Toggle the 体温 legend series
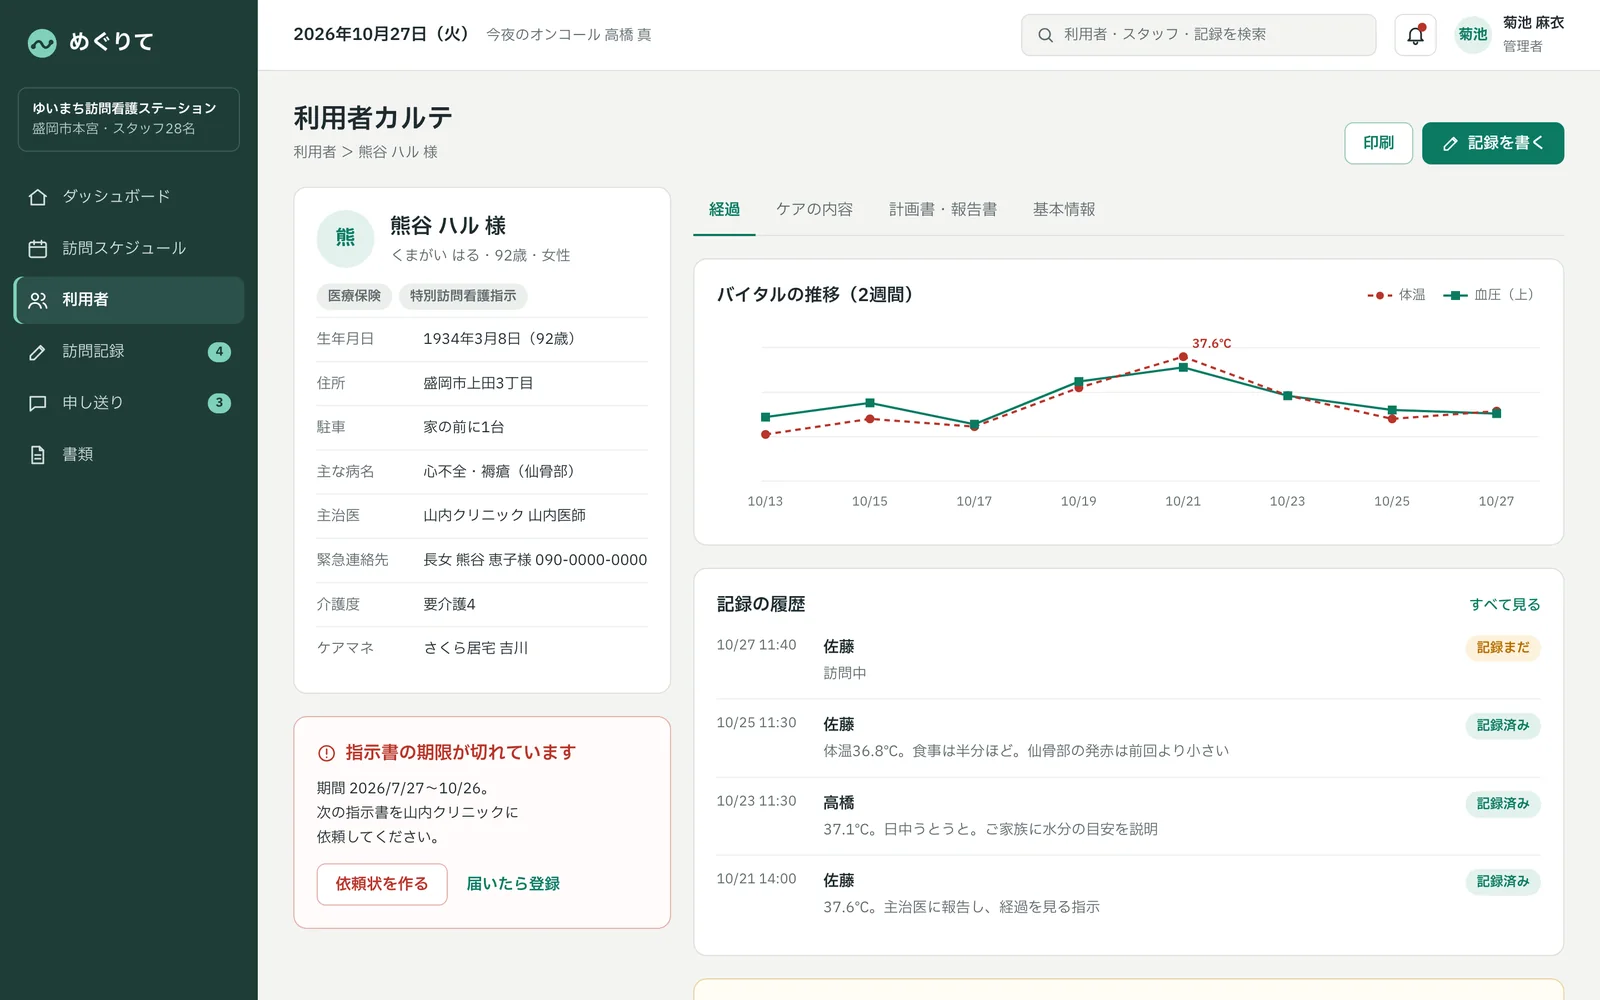The height and width of the screenshot is (1000, 1600). point(1396,295)
